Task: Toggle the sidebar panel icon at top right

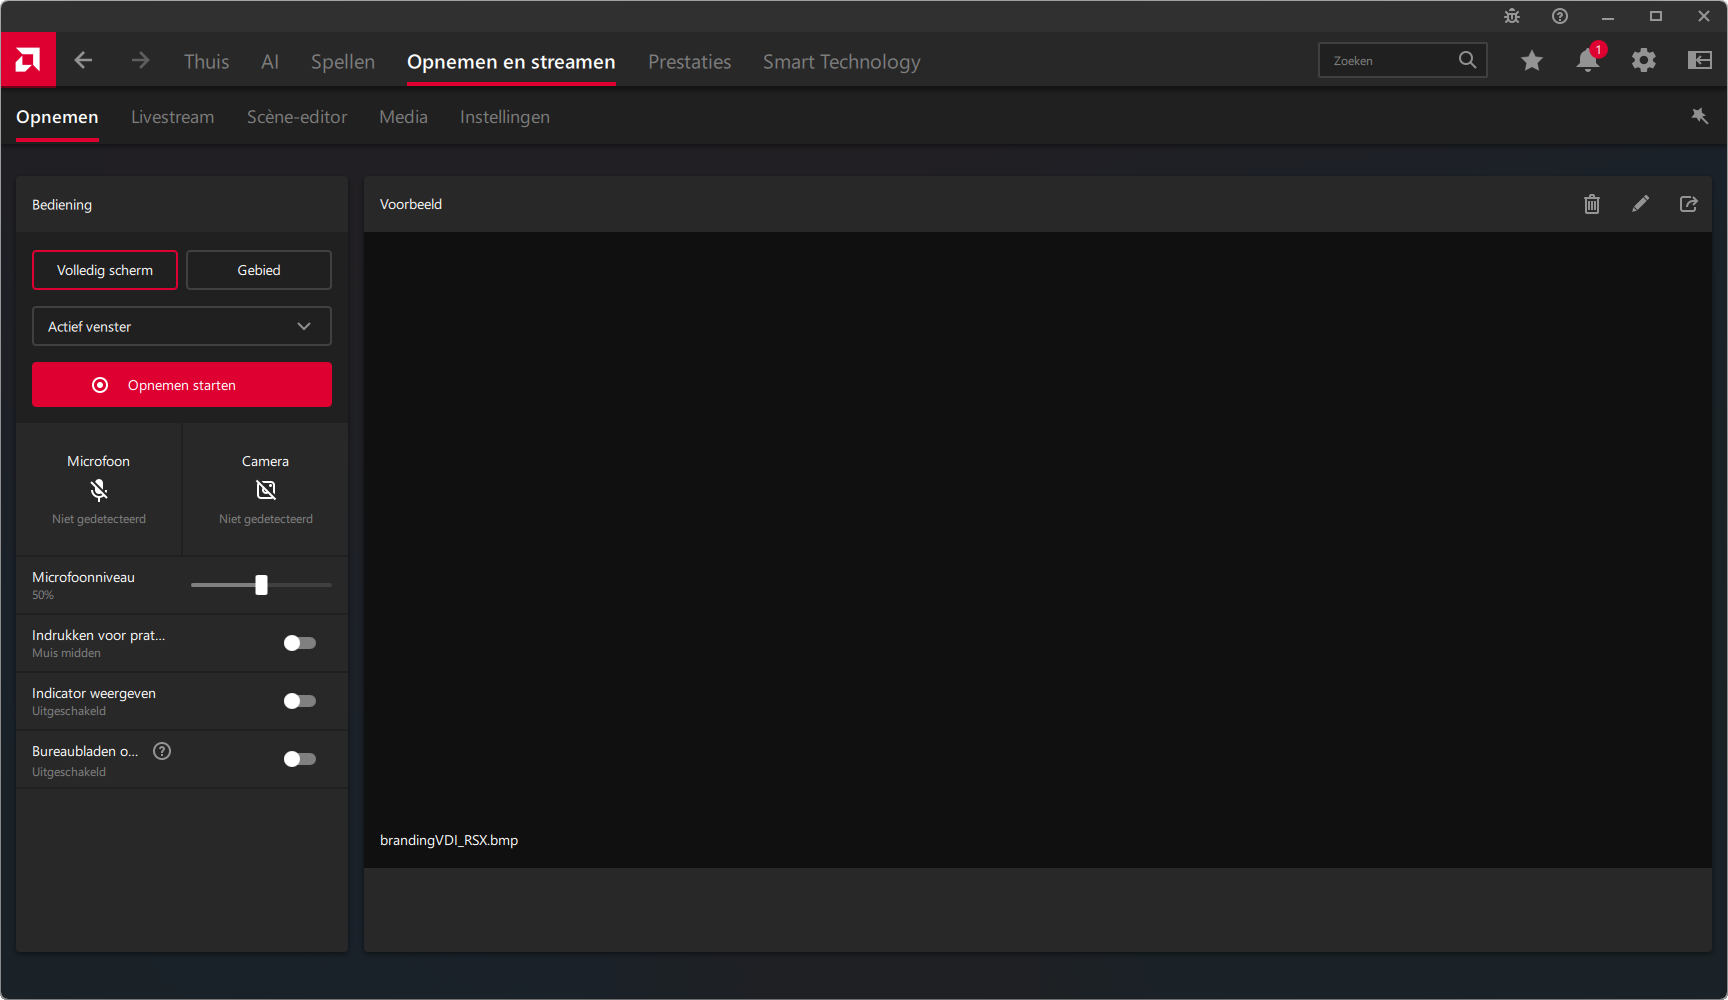Action: point(1699,61)
